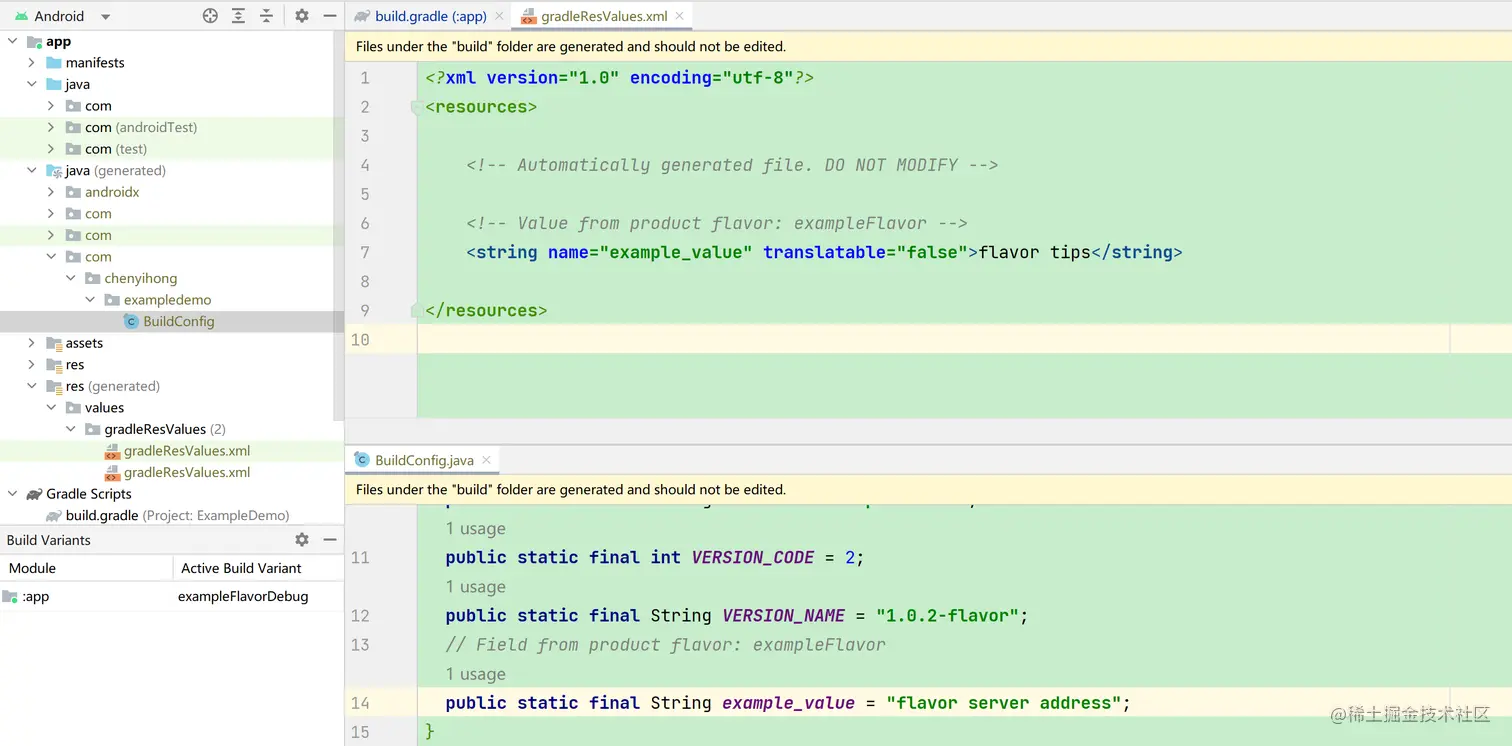Collapse the app module node

click(13, 42)
